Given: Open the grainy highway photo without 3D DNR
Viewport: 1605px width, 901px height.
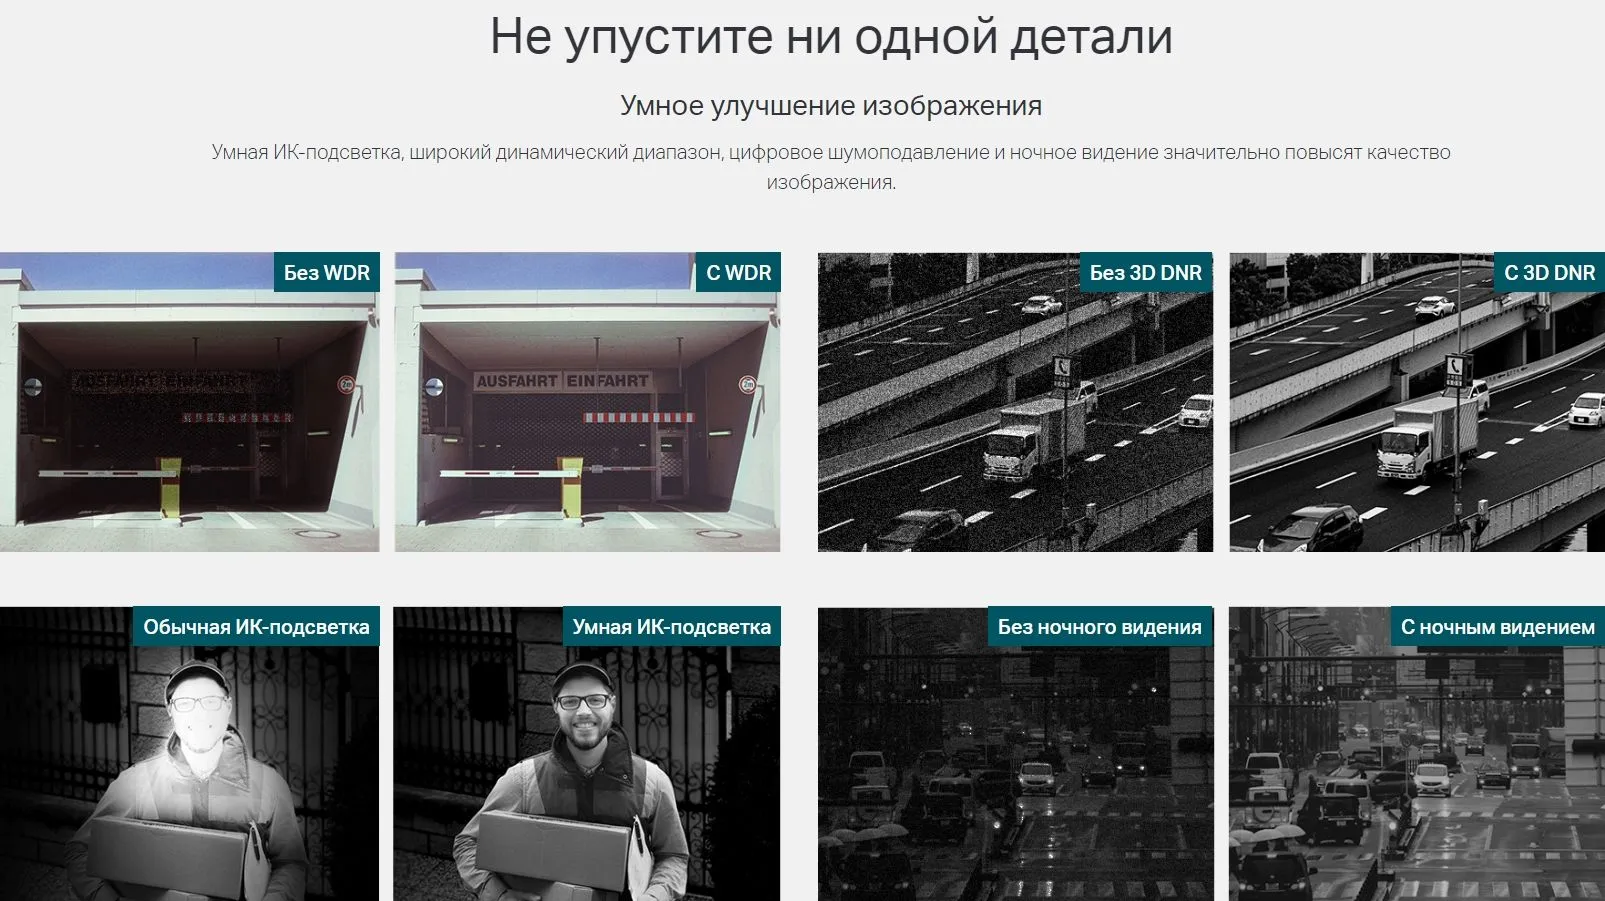Looking at the screenshot, I should [1014, 420].
